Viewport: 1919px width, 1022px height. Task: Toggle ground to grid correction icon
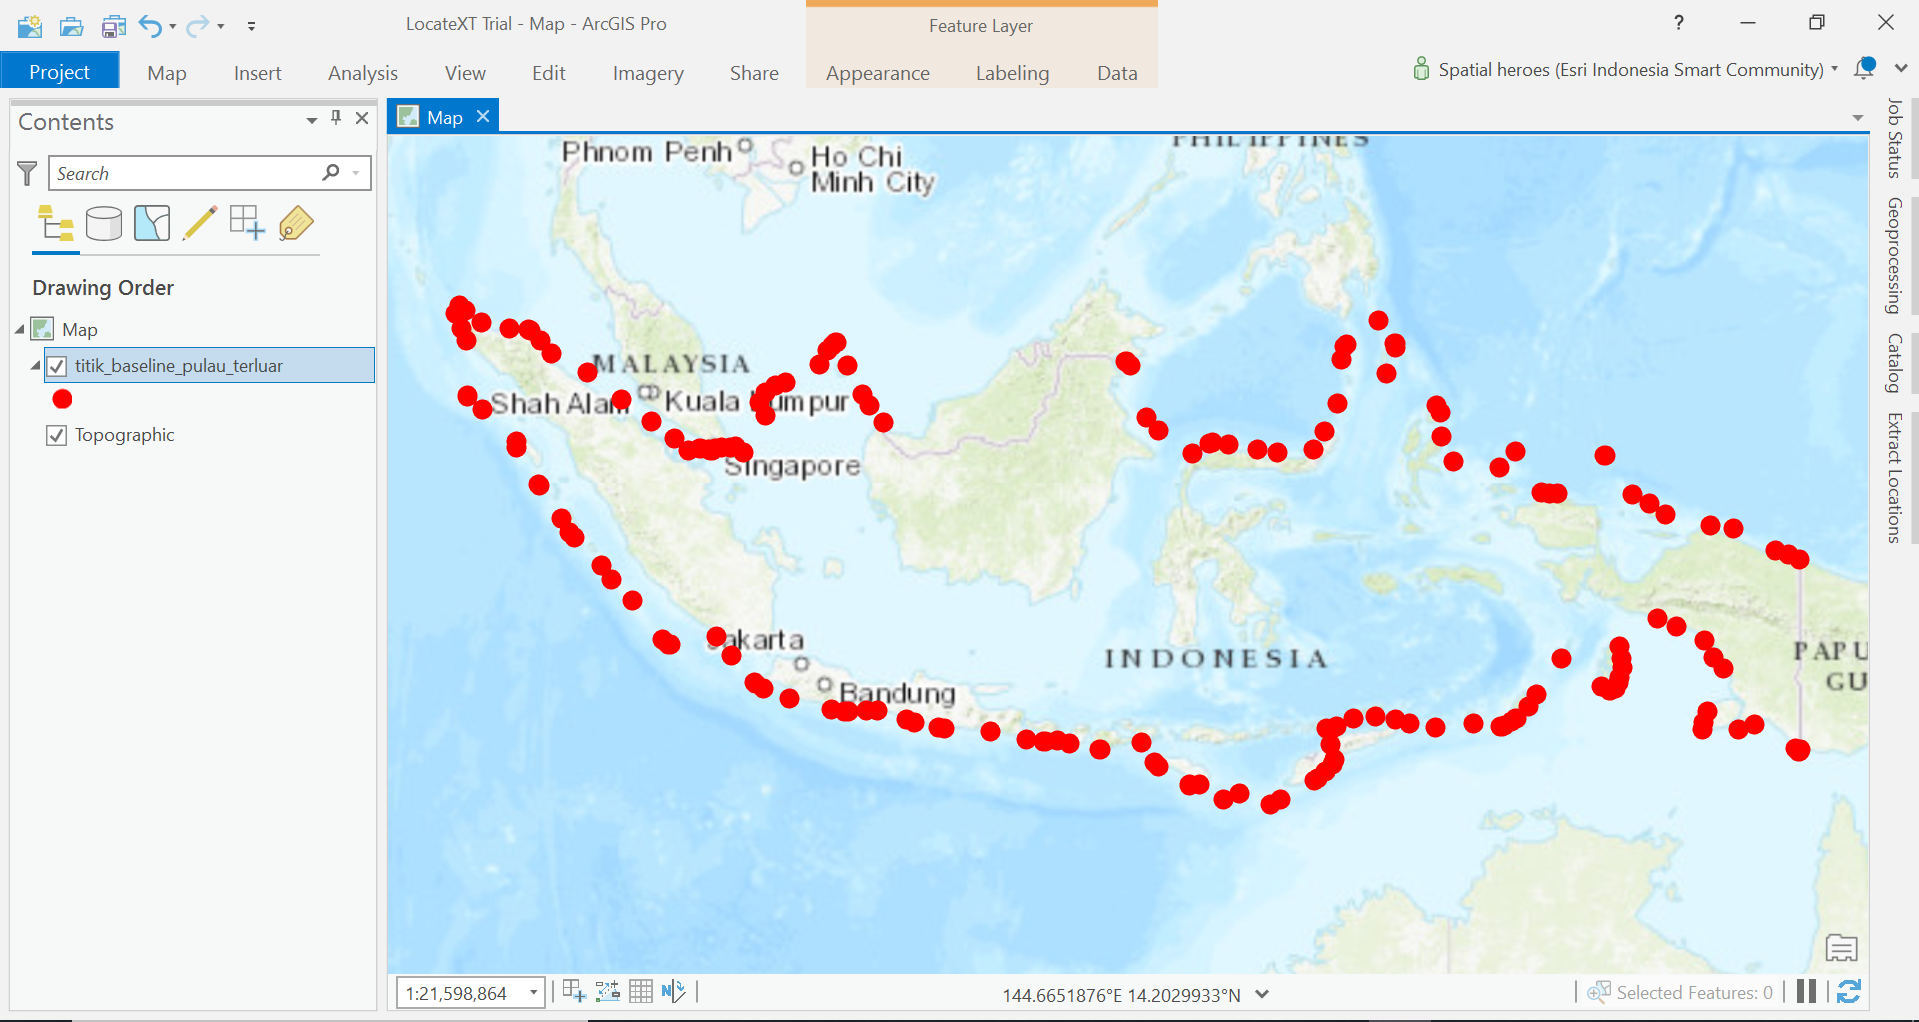point(674,991)
